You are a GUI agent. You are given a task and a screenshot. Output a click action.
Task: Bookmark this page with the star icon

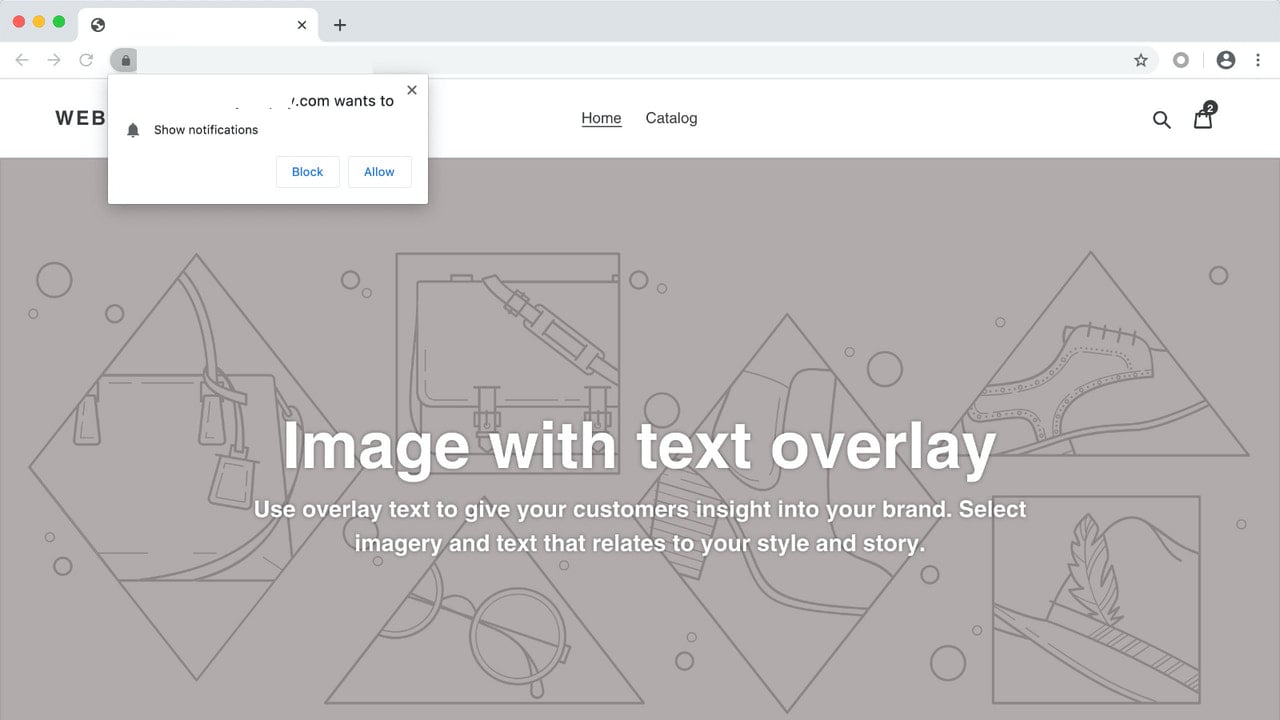pos(1141,60)
